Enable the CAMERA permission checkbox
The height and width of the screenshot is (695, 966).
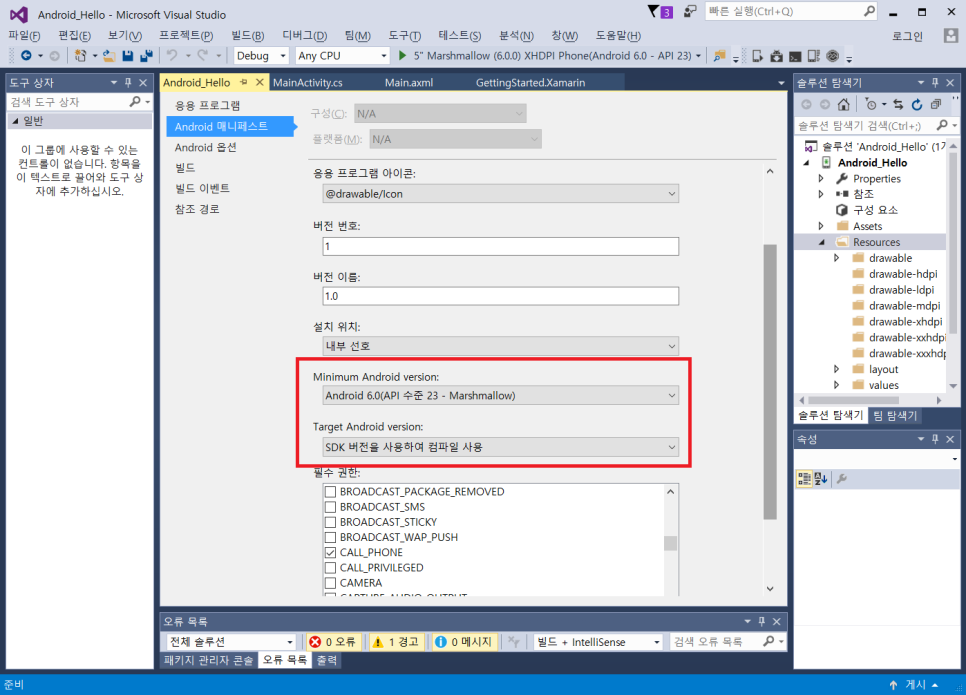(330, 583)
